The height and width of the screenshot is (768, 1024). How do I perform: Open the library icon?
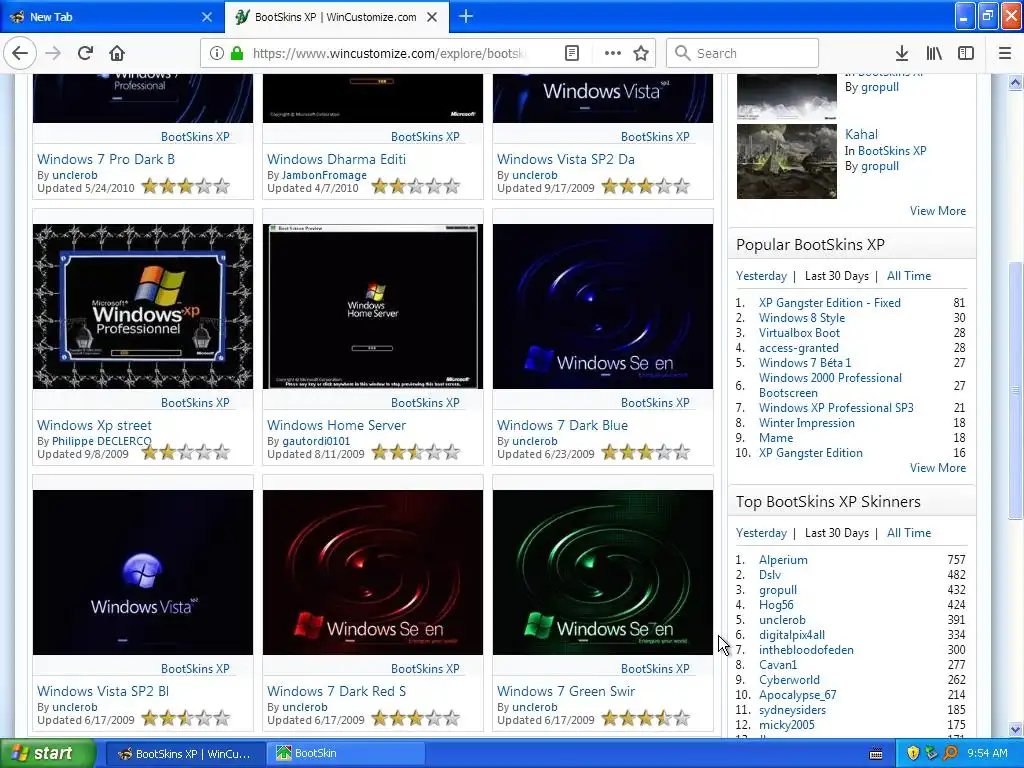(934, 53)
